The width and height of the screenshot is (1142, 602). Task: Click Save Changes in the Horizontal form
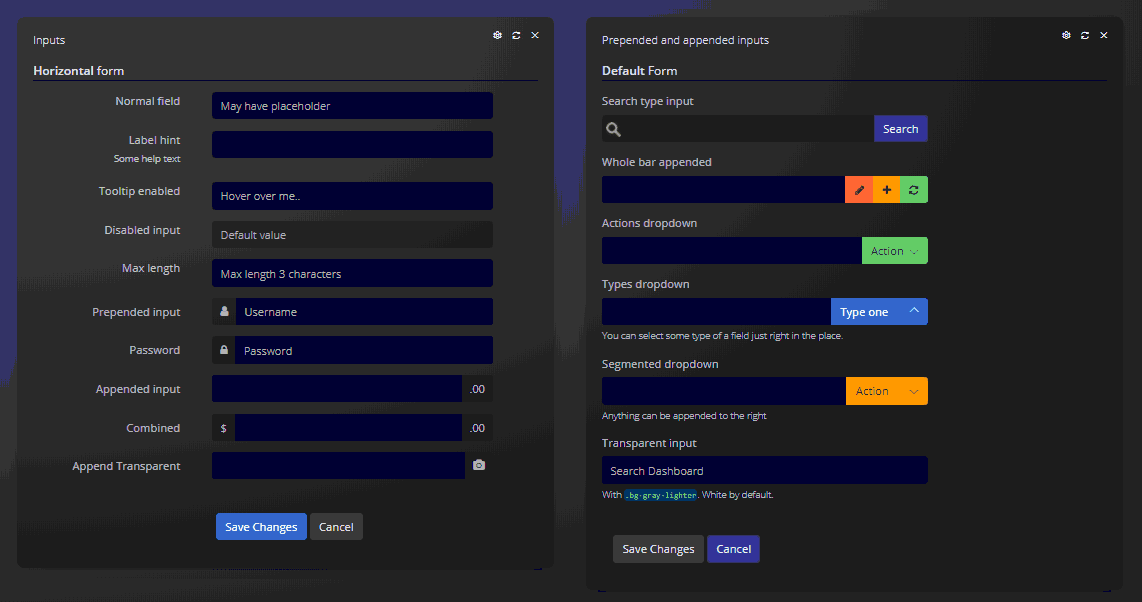tap(261, 526)
